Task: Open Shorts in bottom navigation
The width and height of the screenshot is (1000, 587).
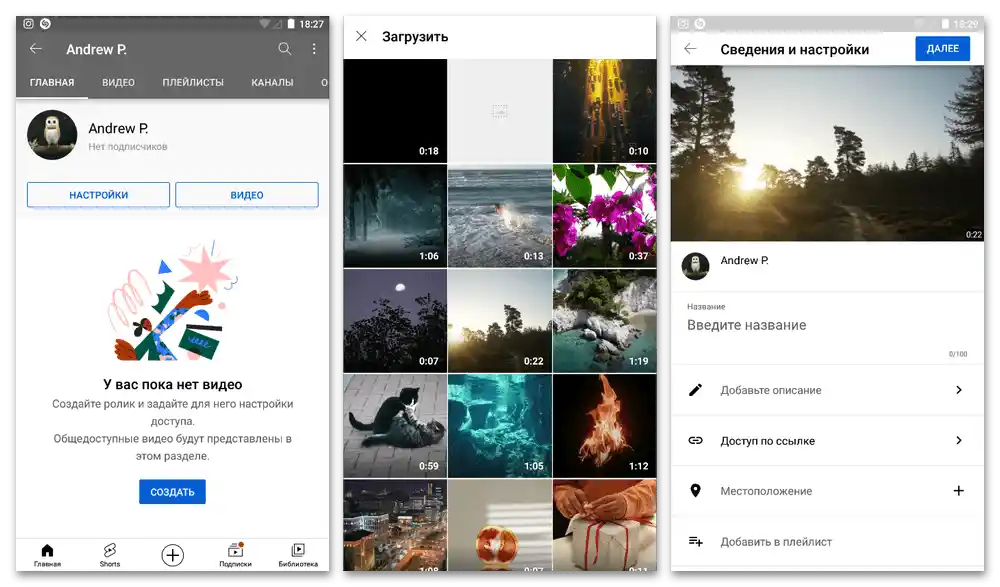Action: pyautogui.click(x=110, y=555)
